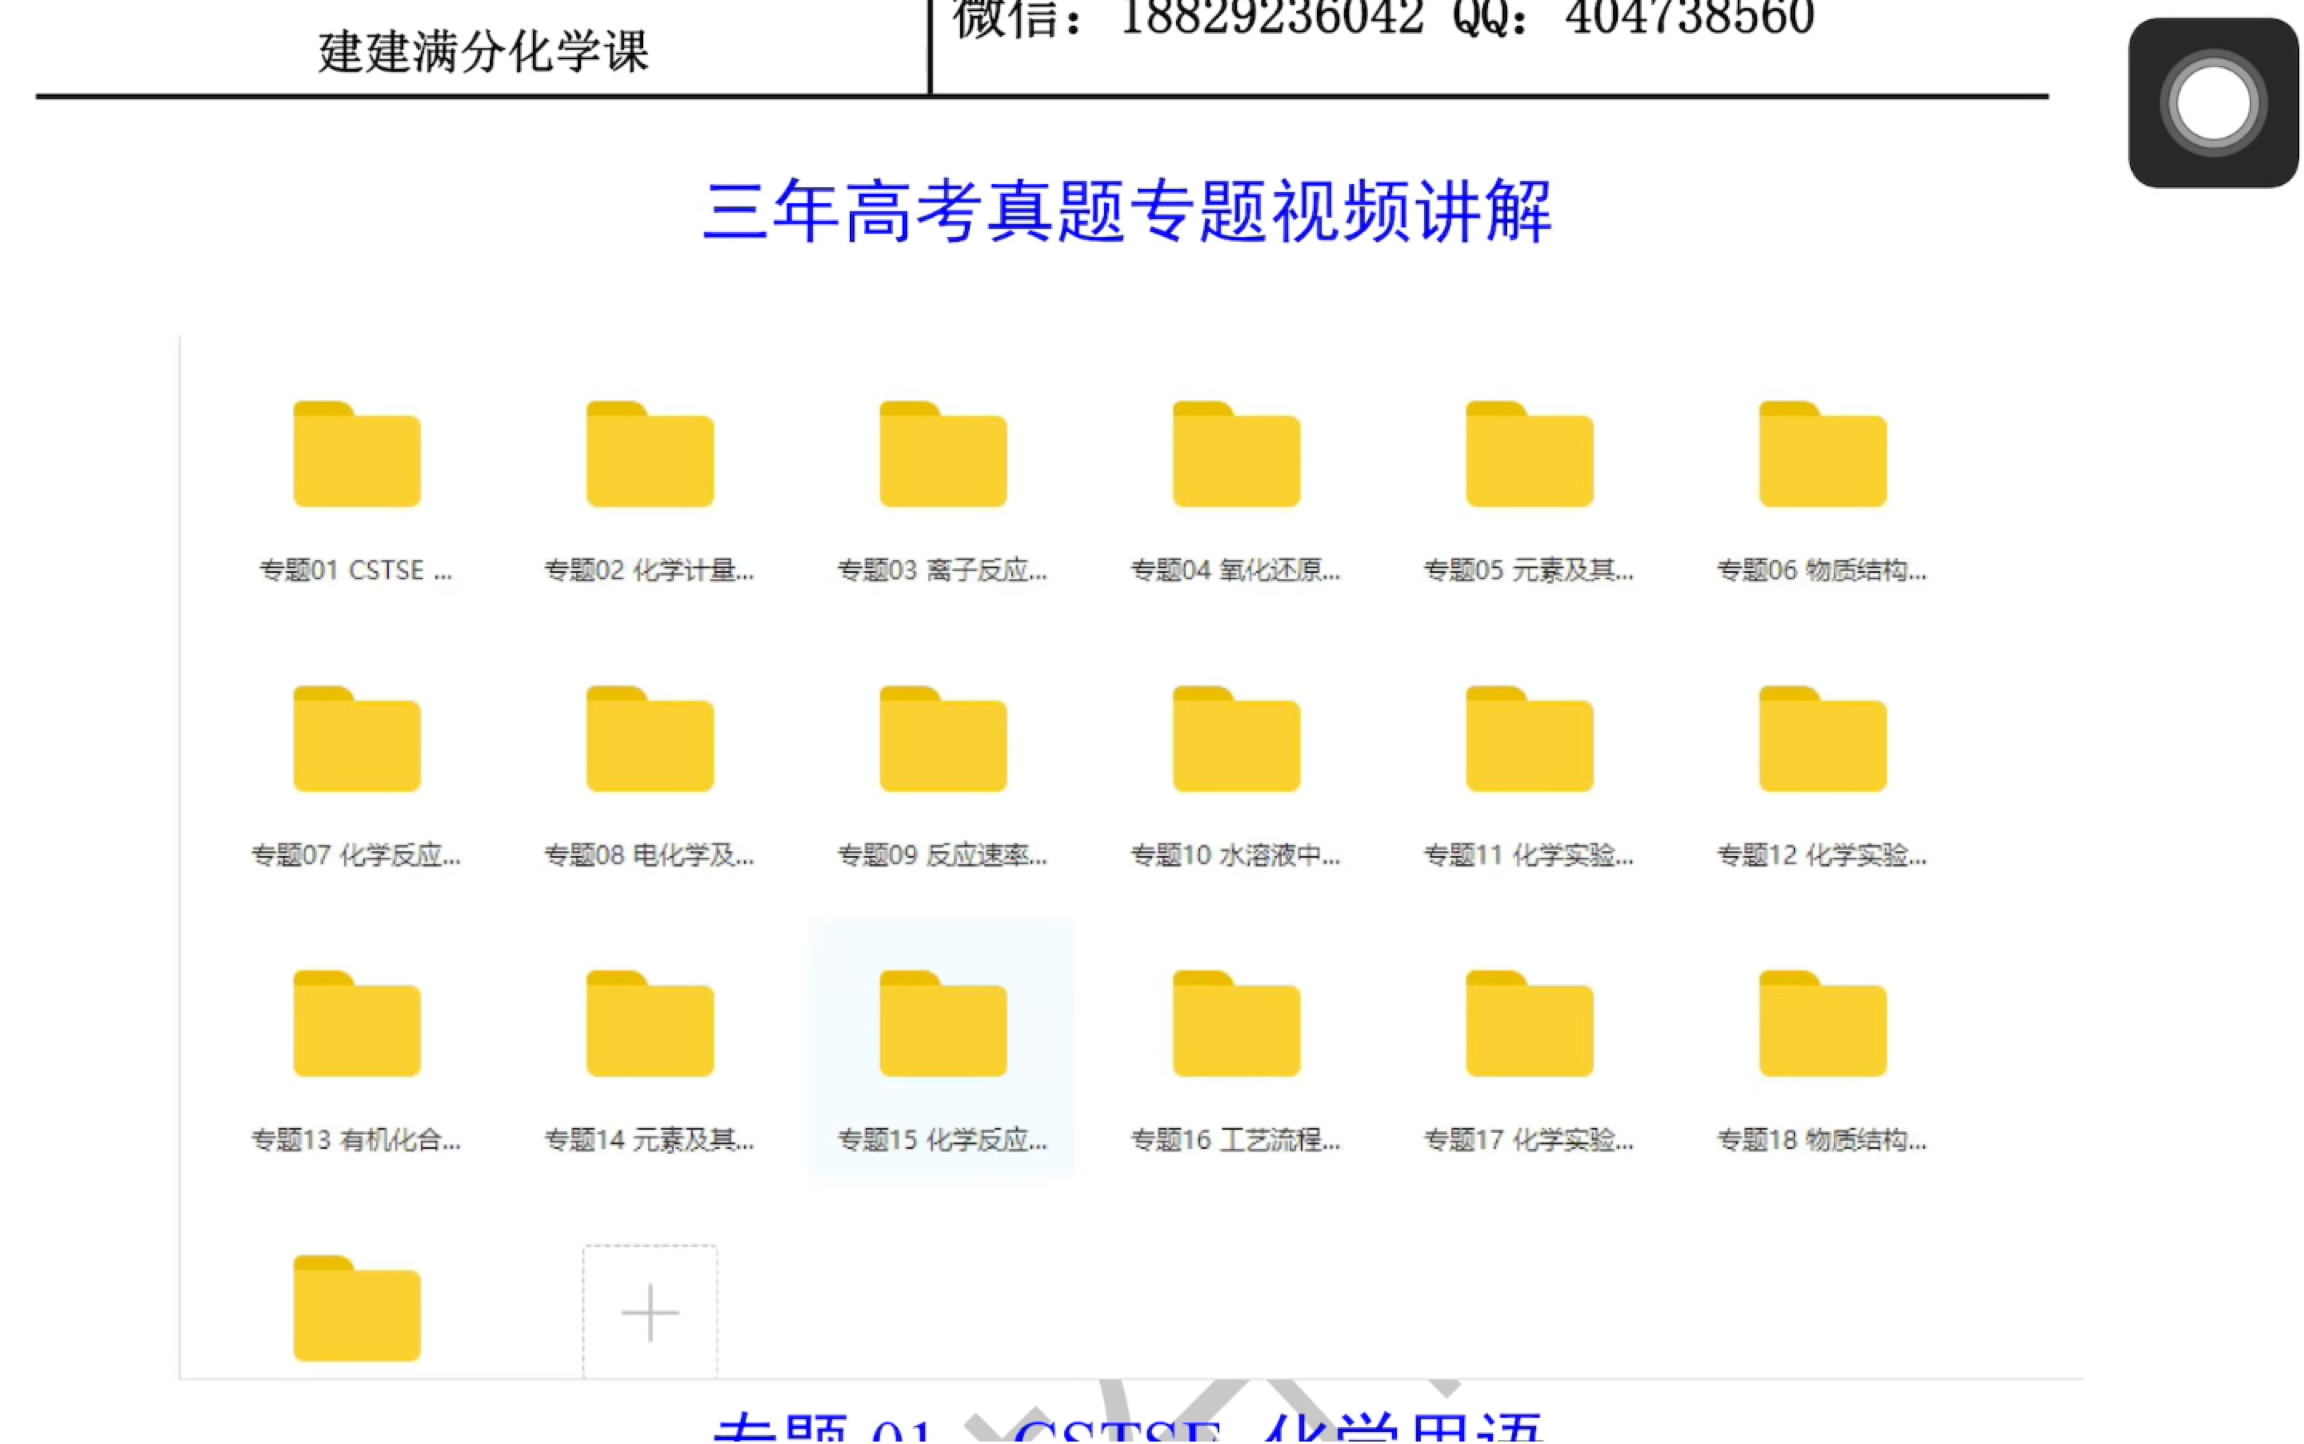The height and width of the screenshot is (1444, 2304).
Task: Open the 专题18 物质结构 folder icon
Action: click(x=1822, y=1024)
